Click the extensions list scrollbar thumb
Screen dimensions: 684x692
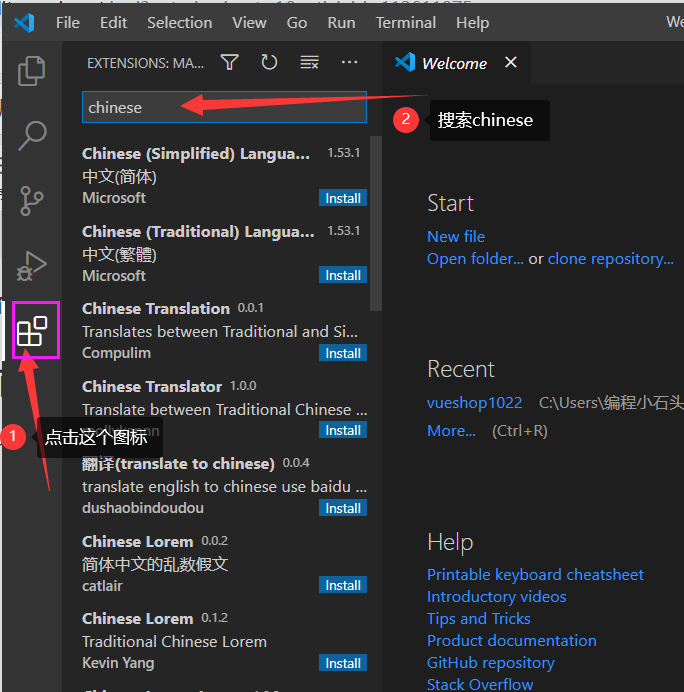coord(376,223)
